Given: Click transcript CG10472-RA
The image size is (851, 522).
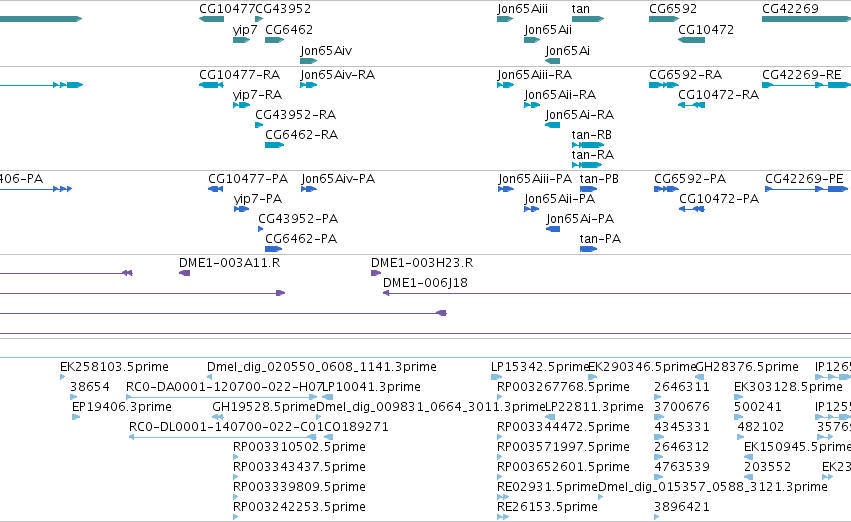Looking at the screenshot, I should 718,95.
